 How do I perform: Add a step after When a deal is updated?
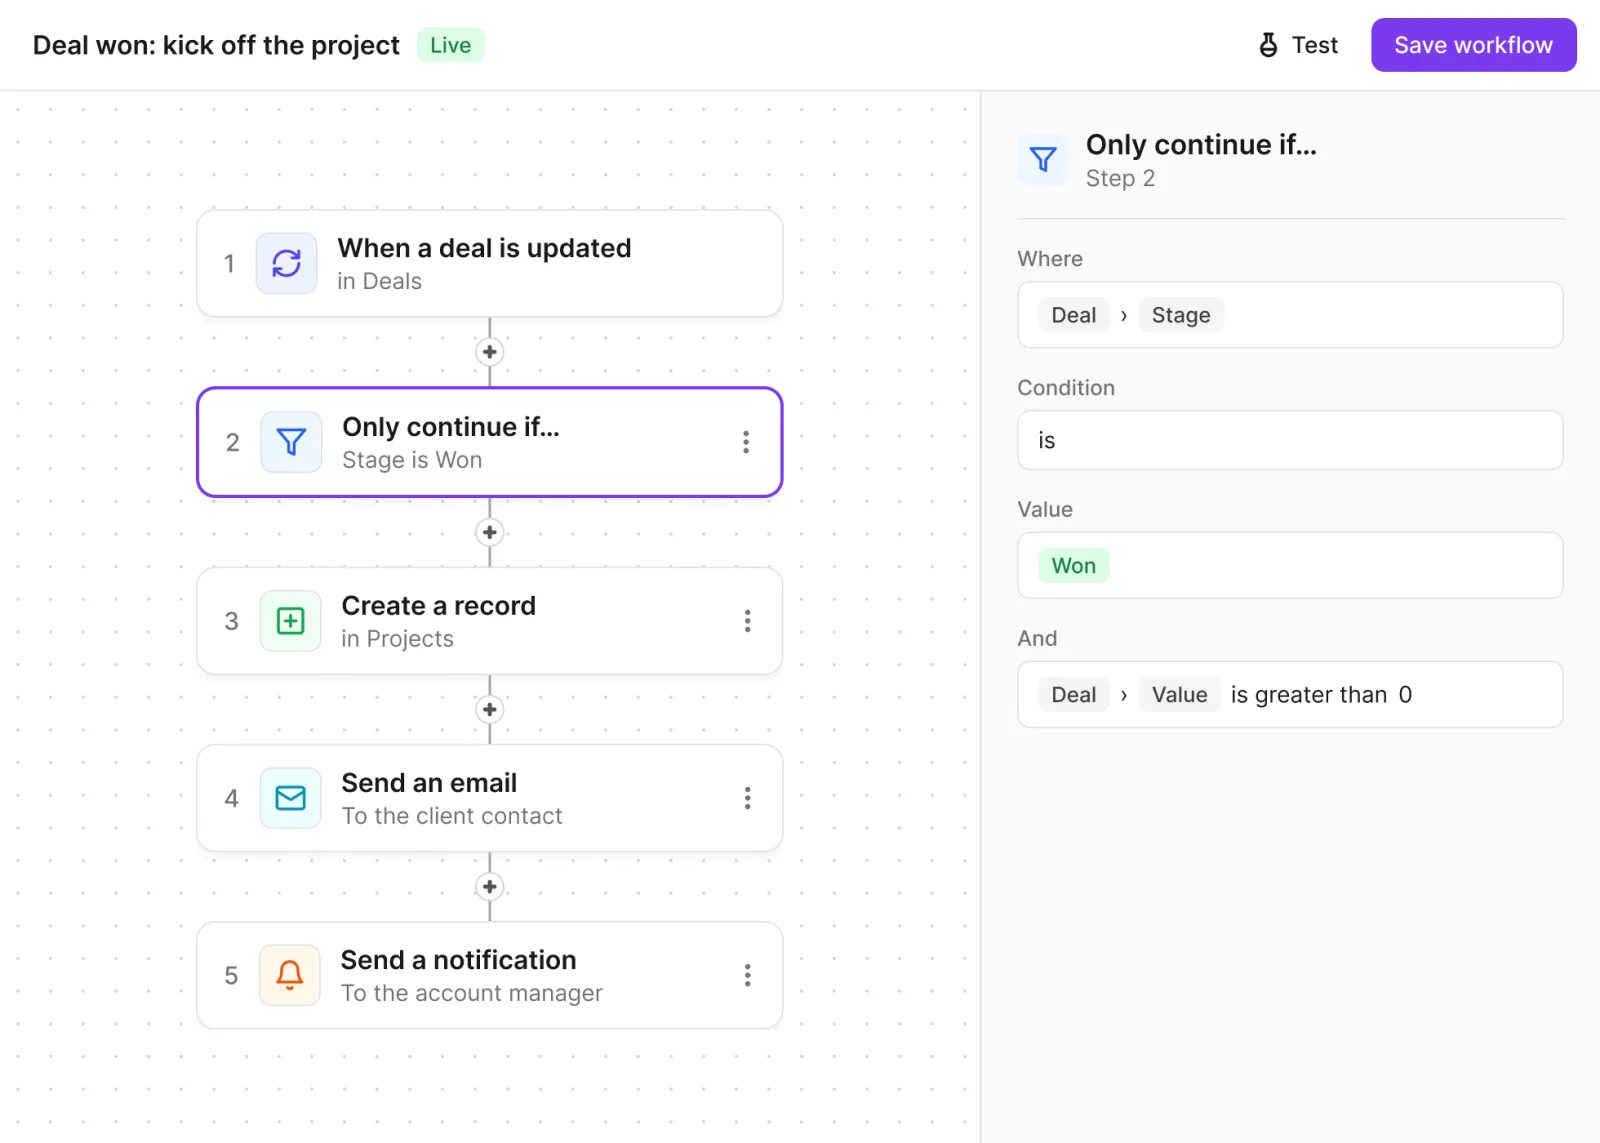click(489, 352)
